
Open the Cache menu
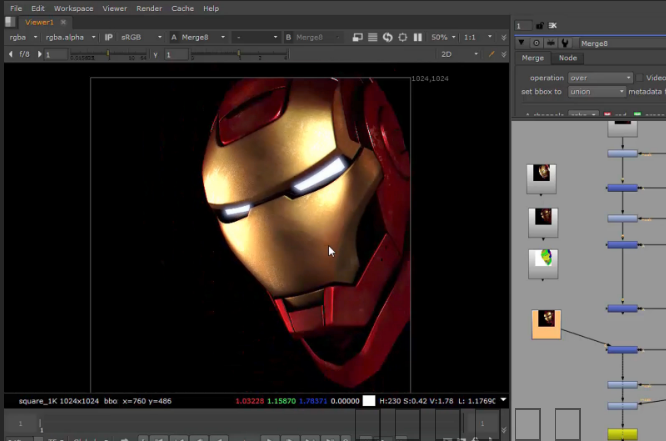[x=182, y=8]
